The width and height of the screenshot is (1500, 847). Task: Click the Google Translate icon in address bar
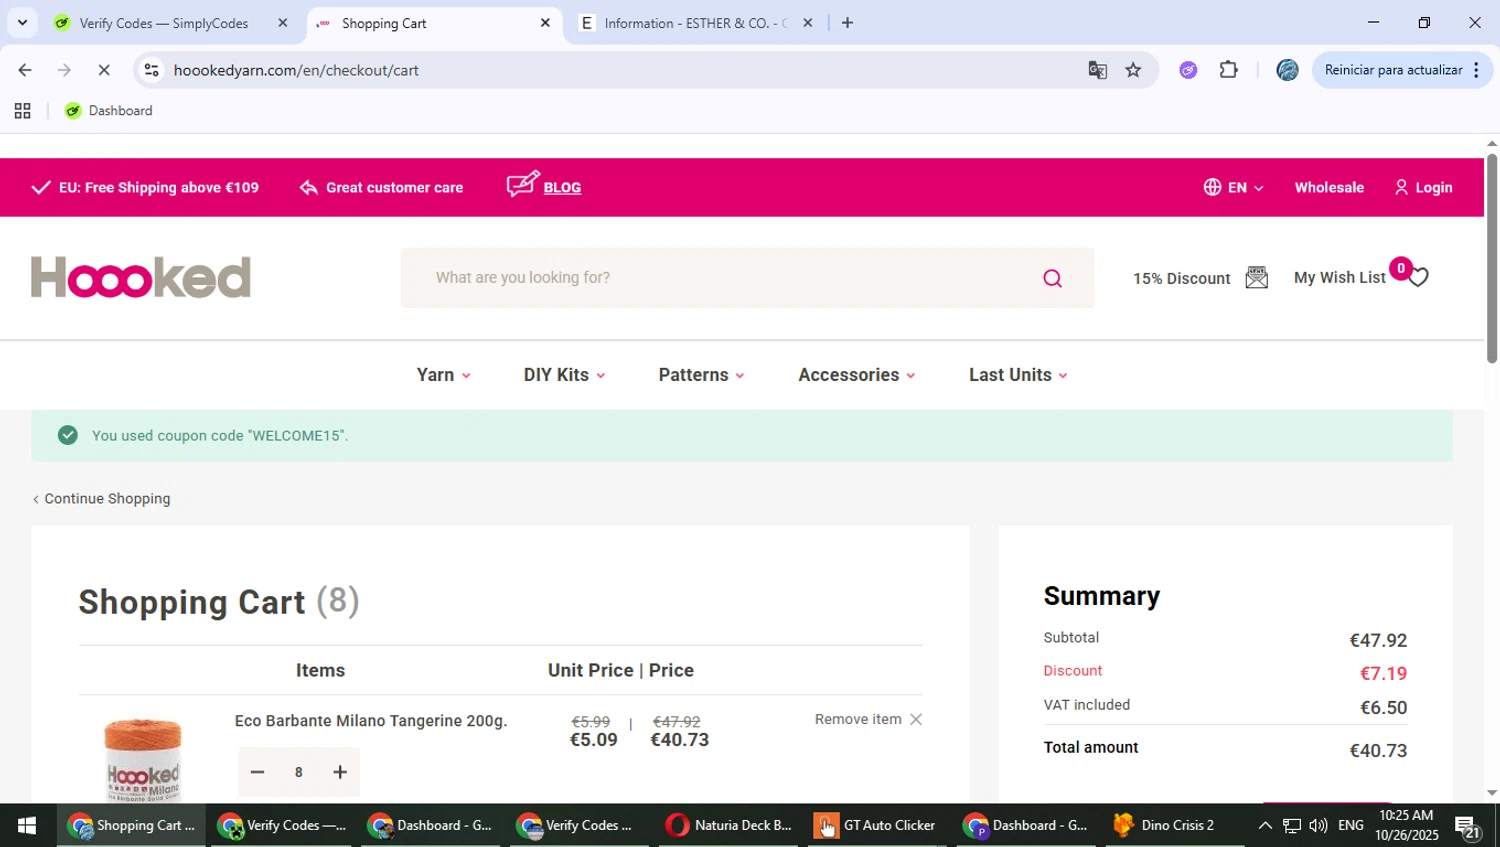point(1097,70)
